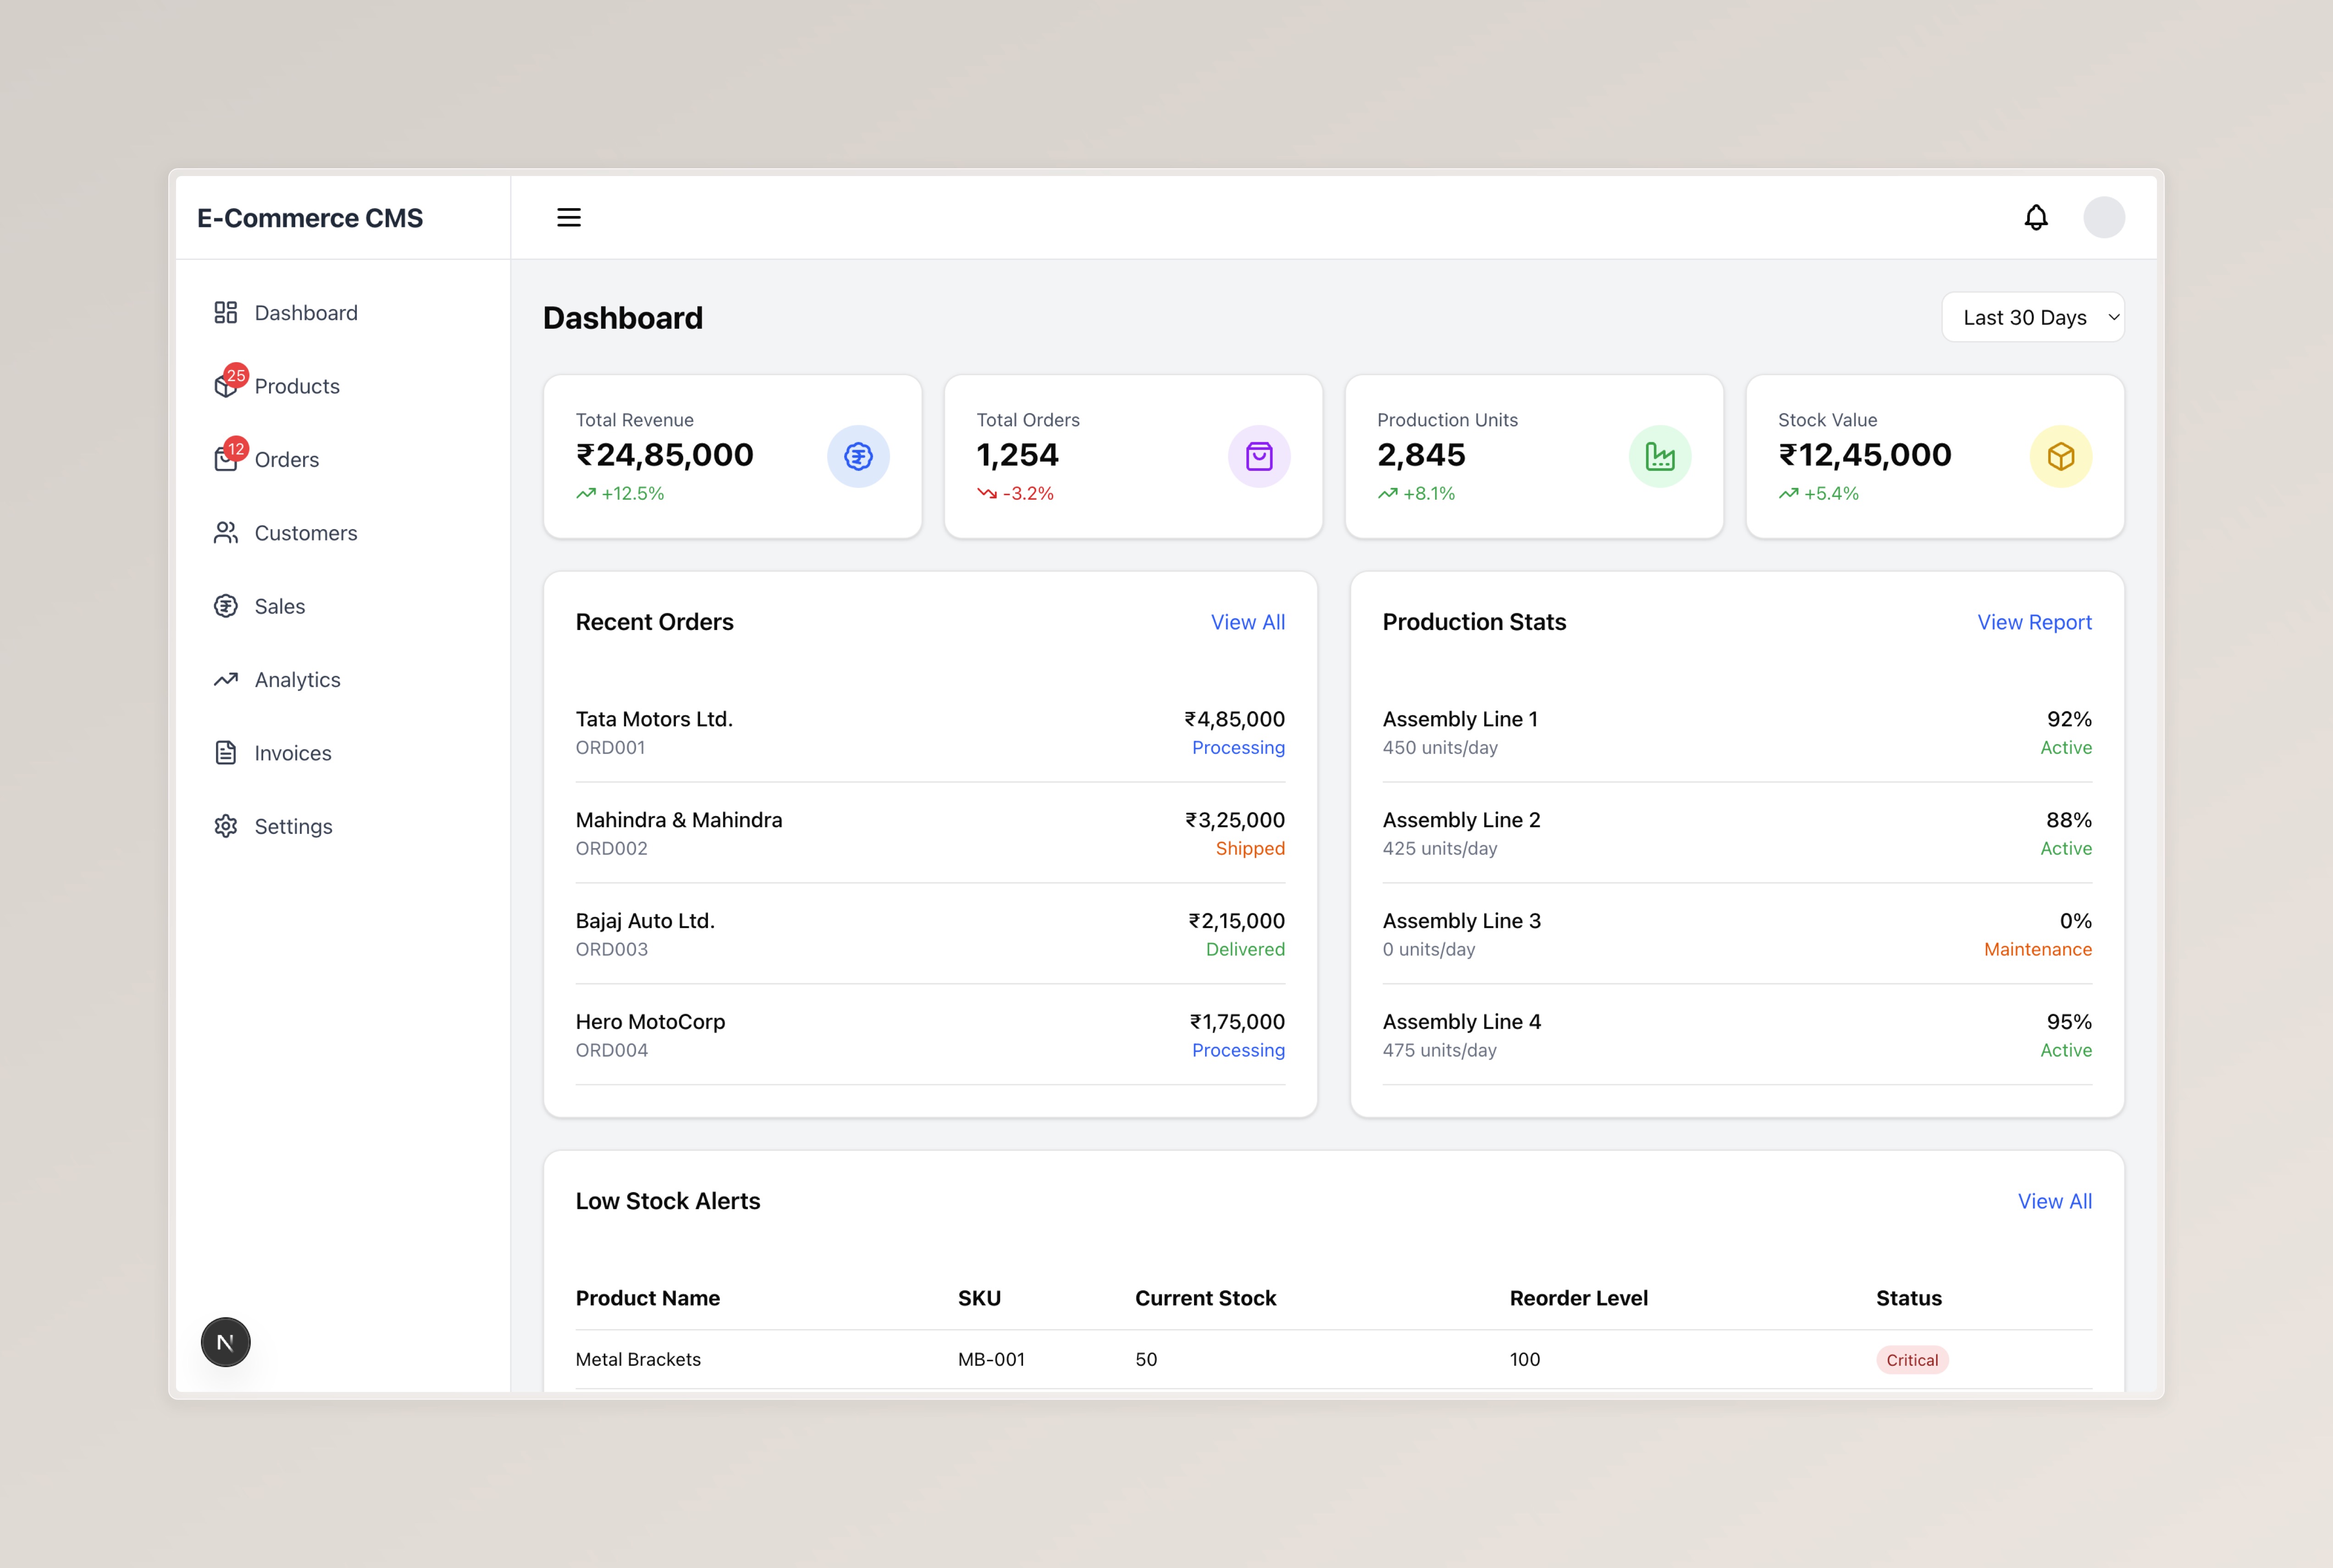The image size is (2333, 1568).
Task: Expand the user profile avatar menu
Action: (x=2104, y=217)
